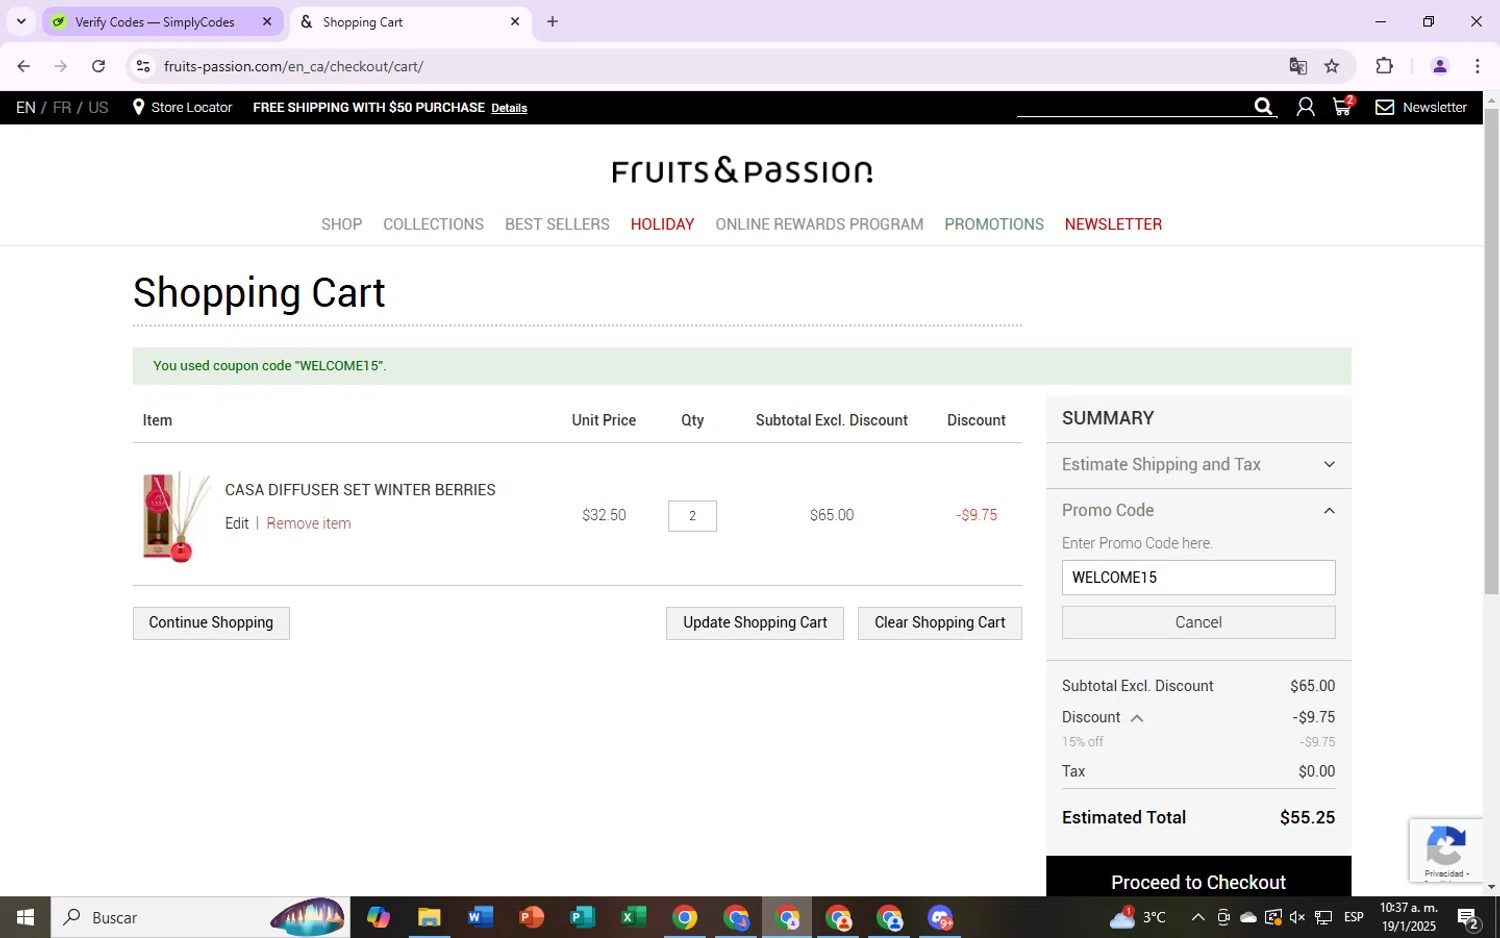This screenshot has height=938, width=1500.
Task: Open the SHOP menu
Action: [341, 224]
